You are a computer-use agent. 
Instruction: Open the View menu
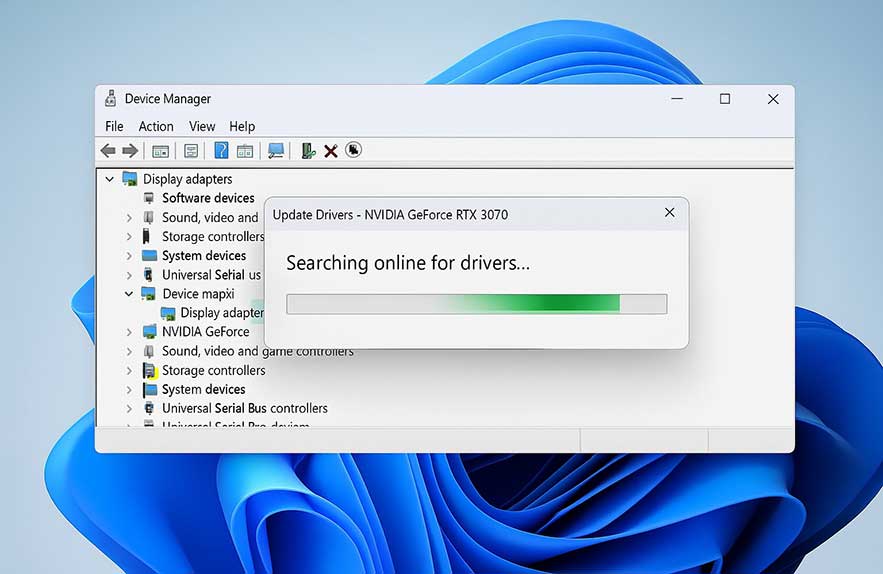click(202, 126)
